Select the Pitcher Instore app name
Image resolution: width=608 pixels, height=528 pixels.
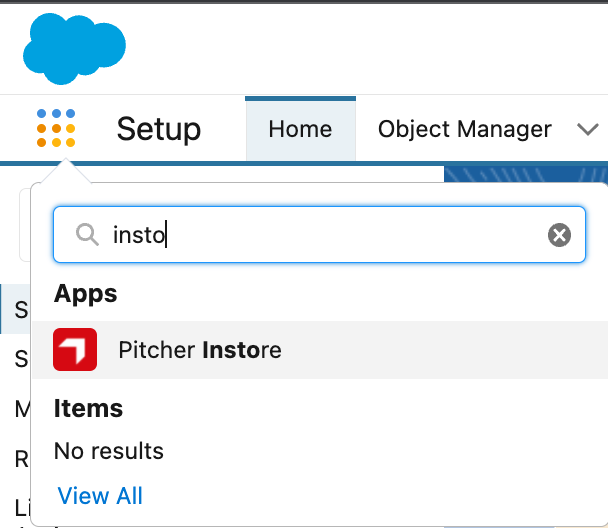pos(200,350)
